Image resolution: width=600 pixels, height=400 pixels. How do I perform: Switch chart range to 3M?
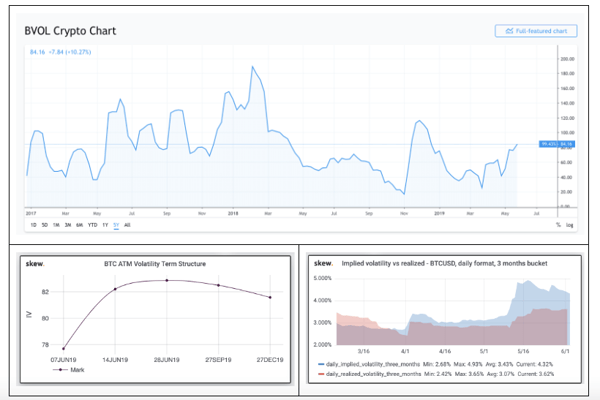(68, 224)
